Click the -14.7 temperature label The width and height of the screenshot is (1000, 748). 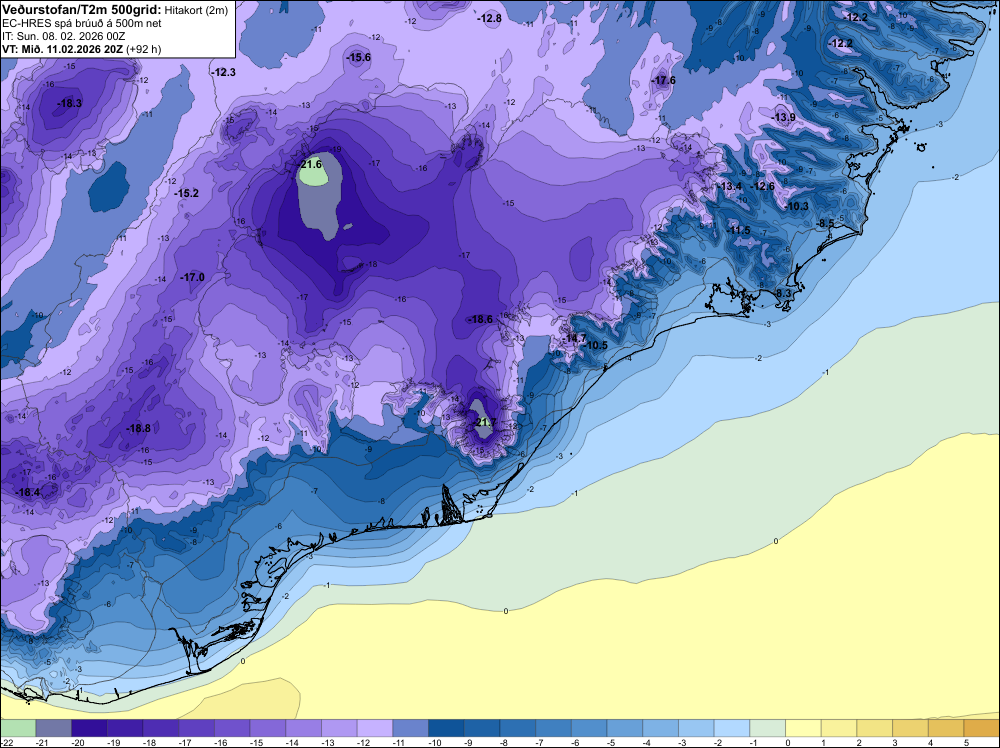click(x=574, y=338)
